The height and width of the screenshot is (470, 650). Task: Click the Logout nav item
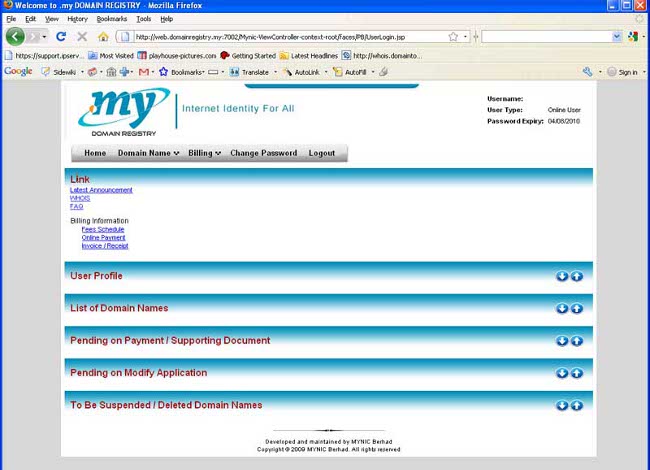322,153
